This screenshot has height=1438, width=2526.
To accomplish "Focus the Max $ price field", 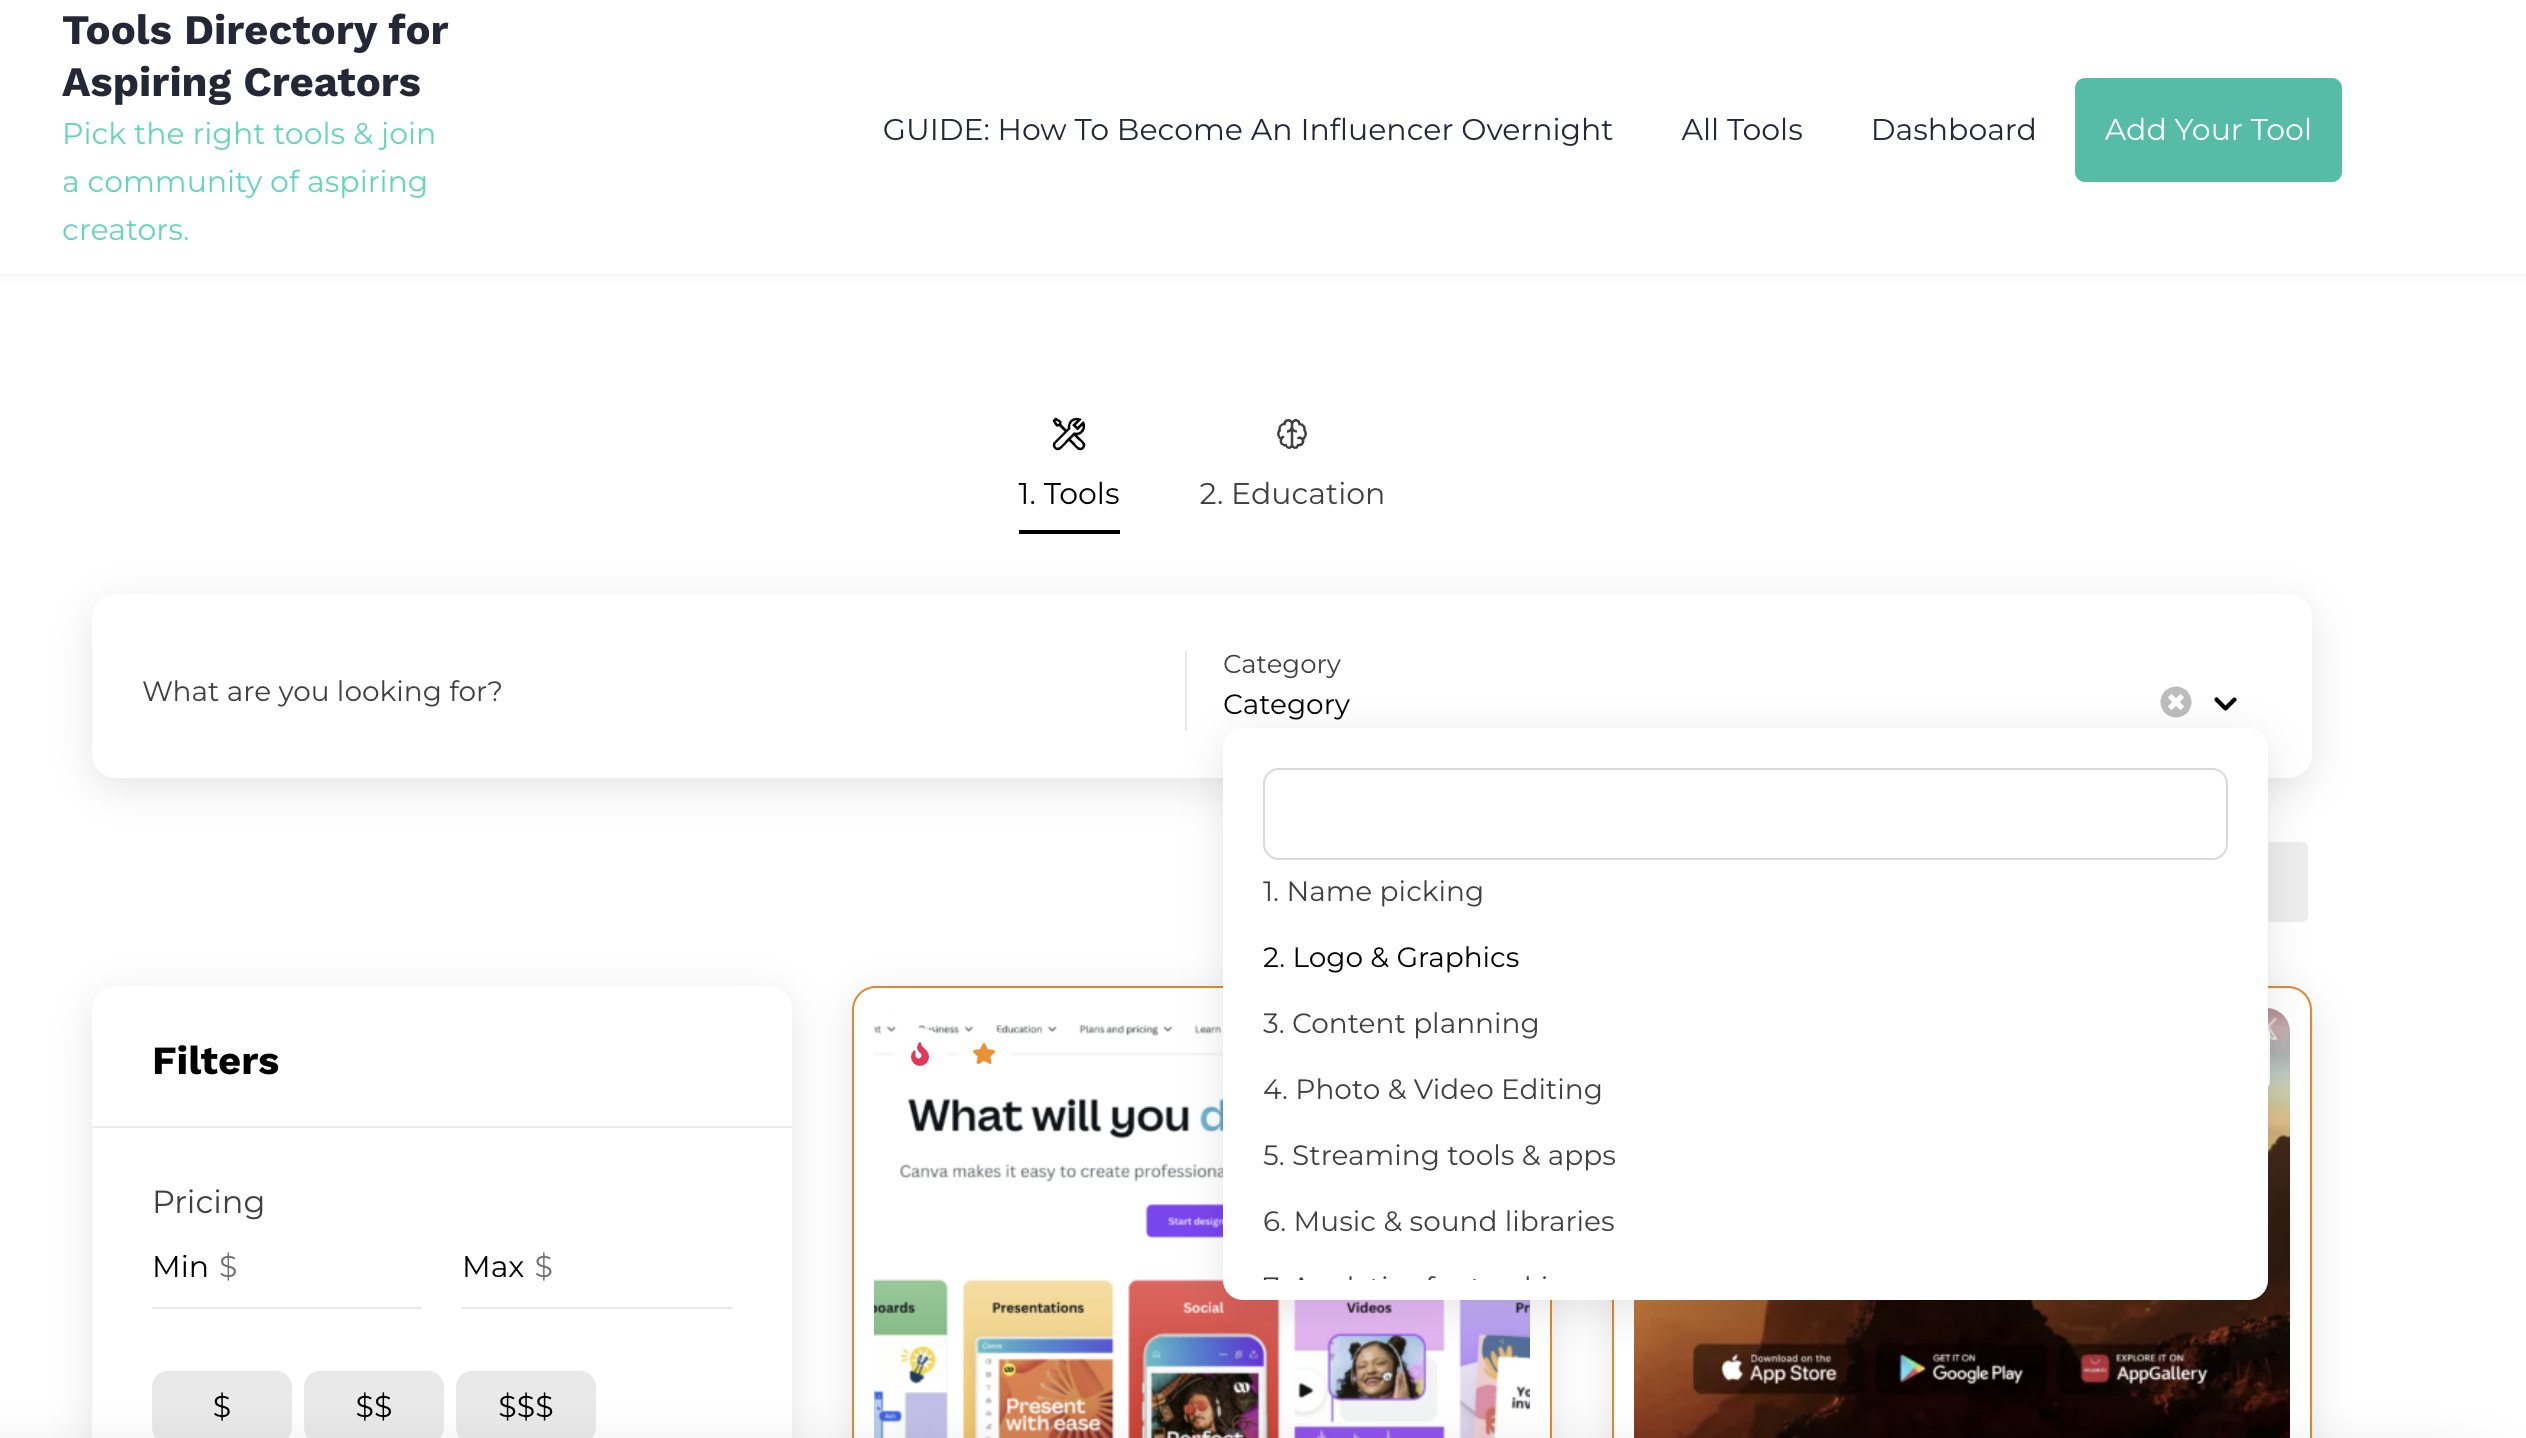I will (597, 1267).
